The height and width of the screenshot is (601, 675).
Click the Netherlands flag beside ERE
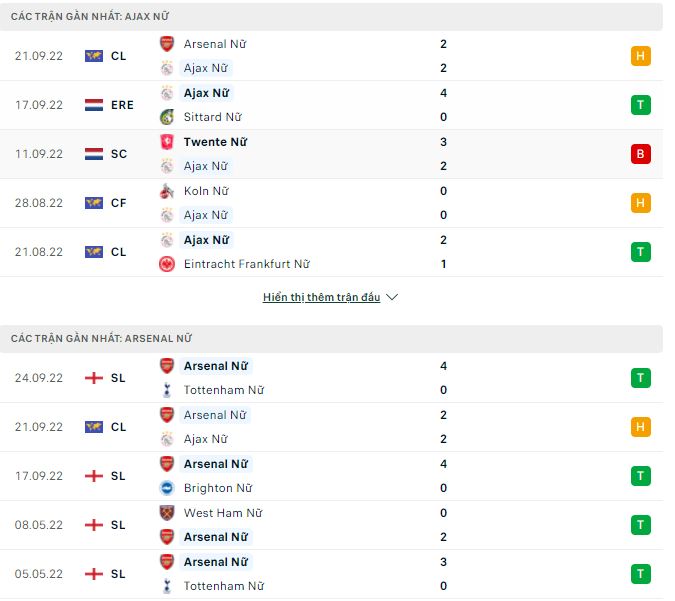coord(94,105)
